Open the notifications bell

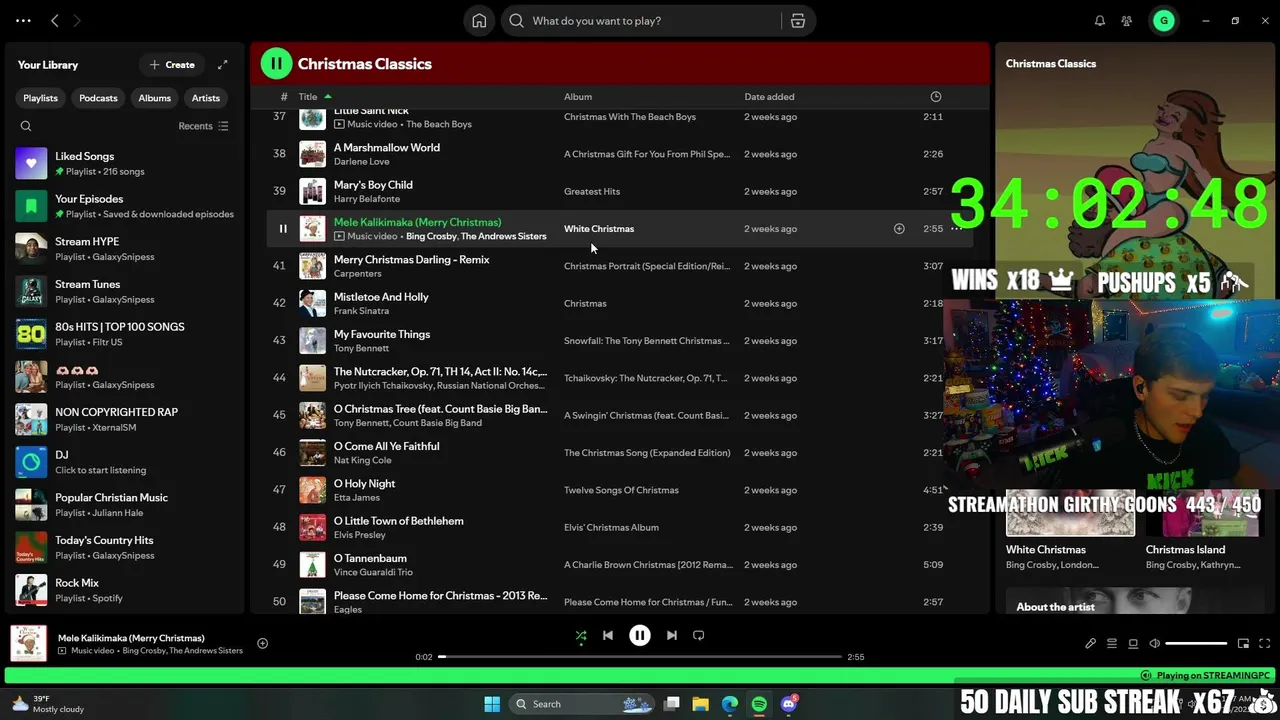[1100, 20]
